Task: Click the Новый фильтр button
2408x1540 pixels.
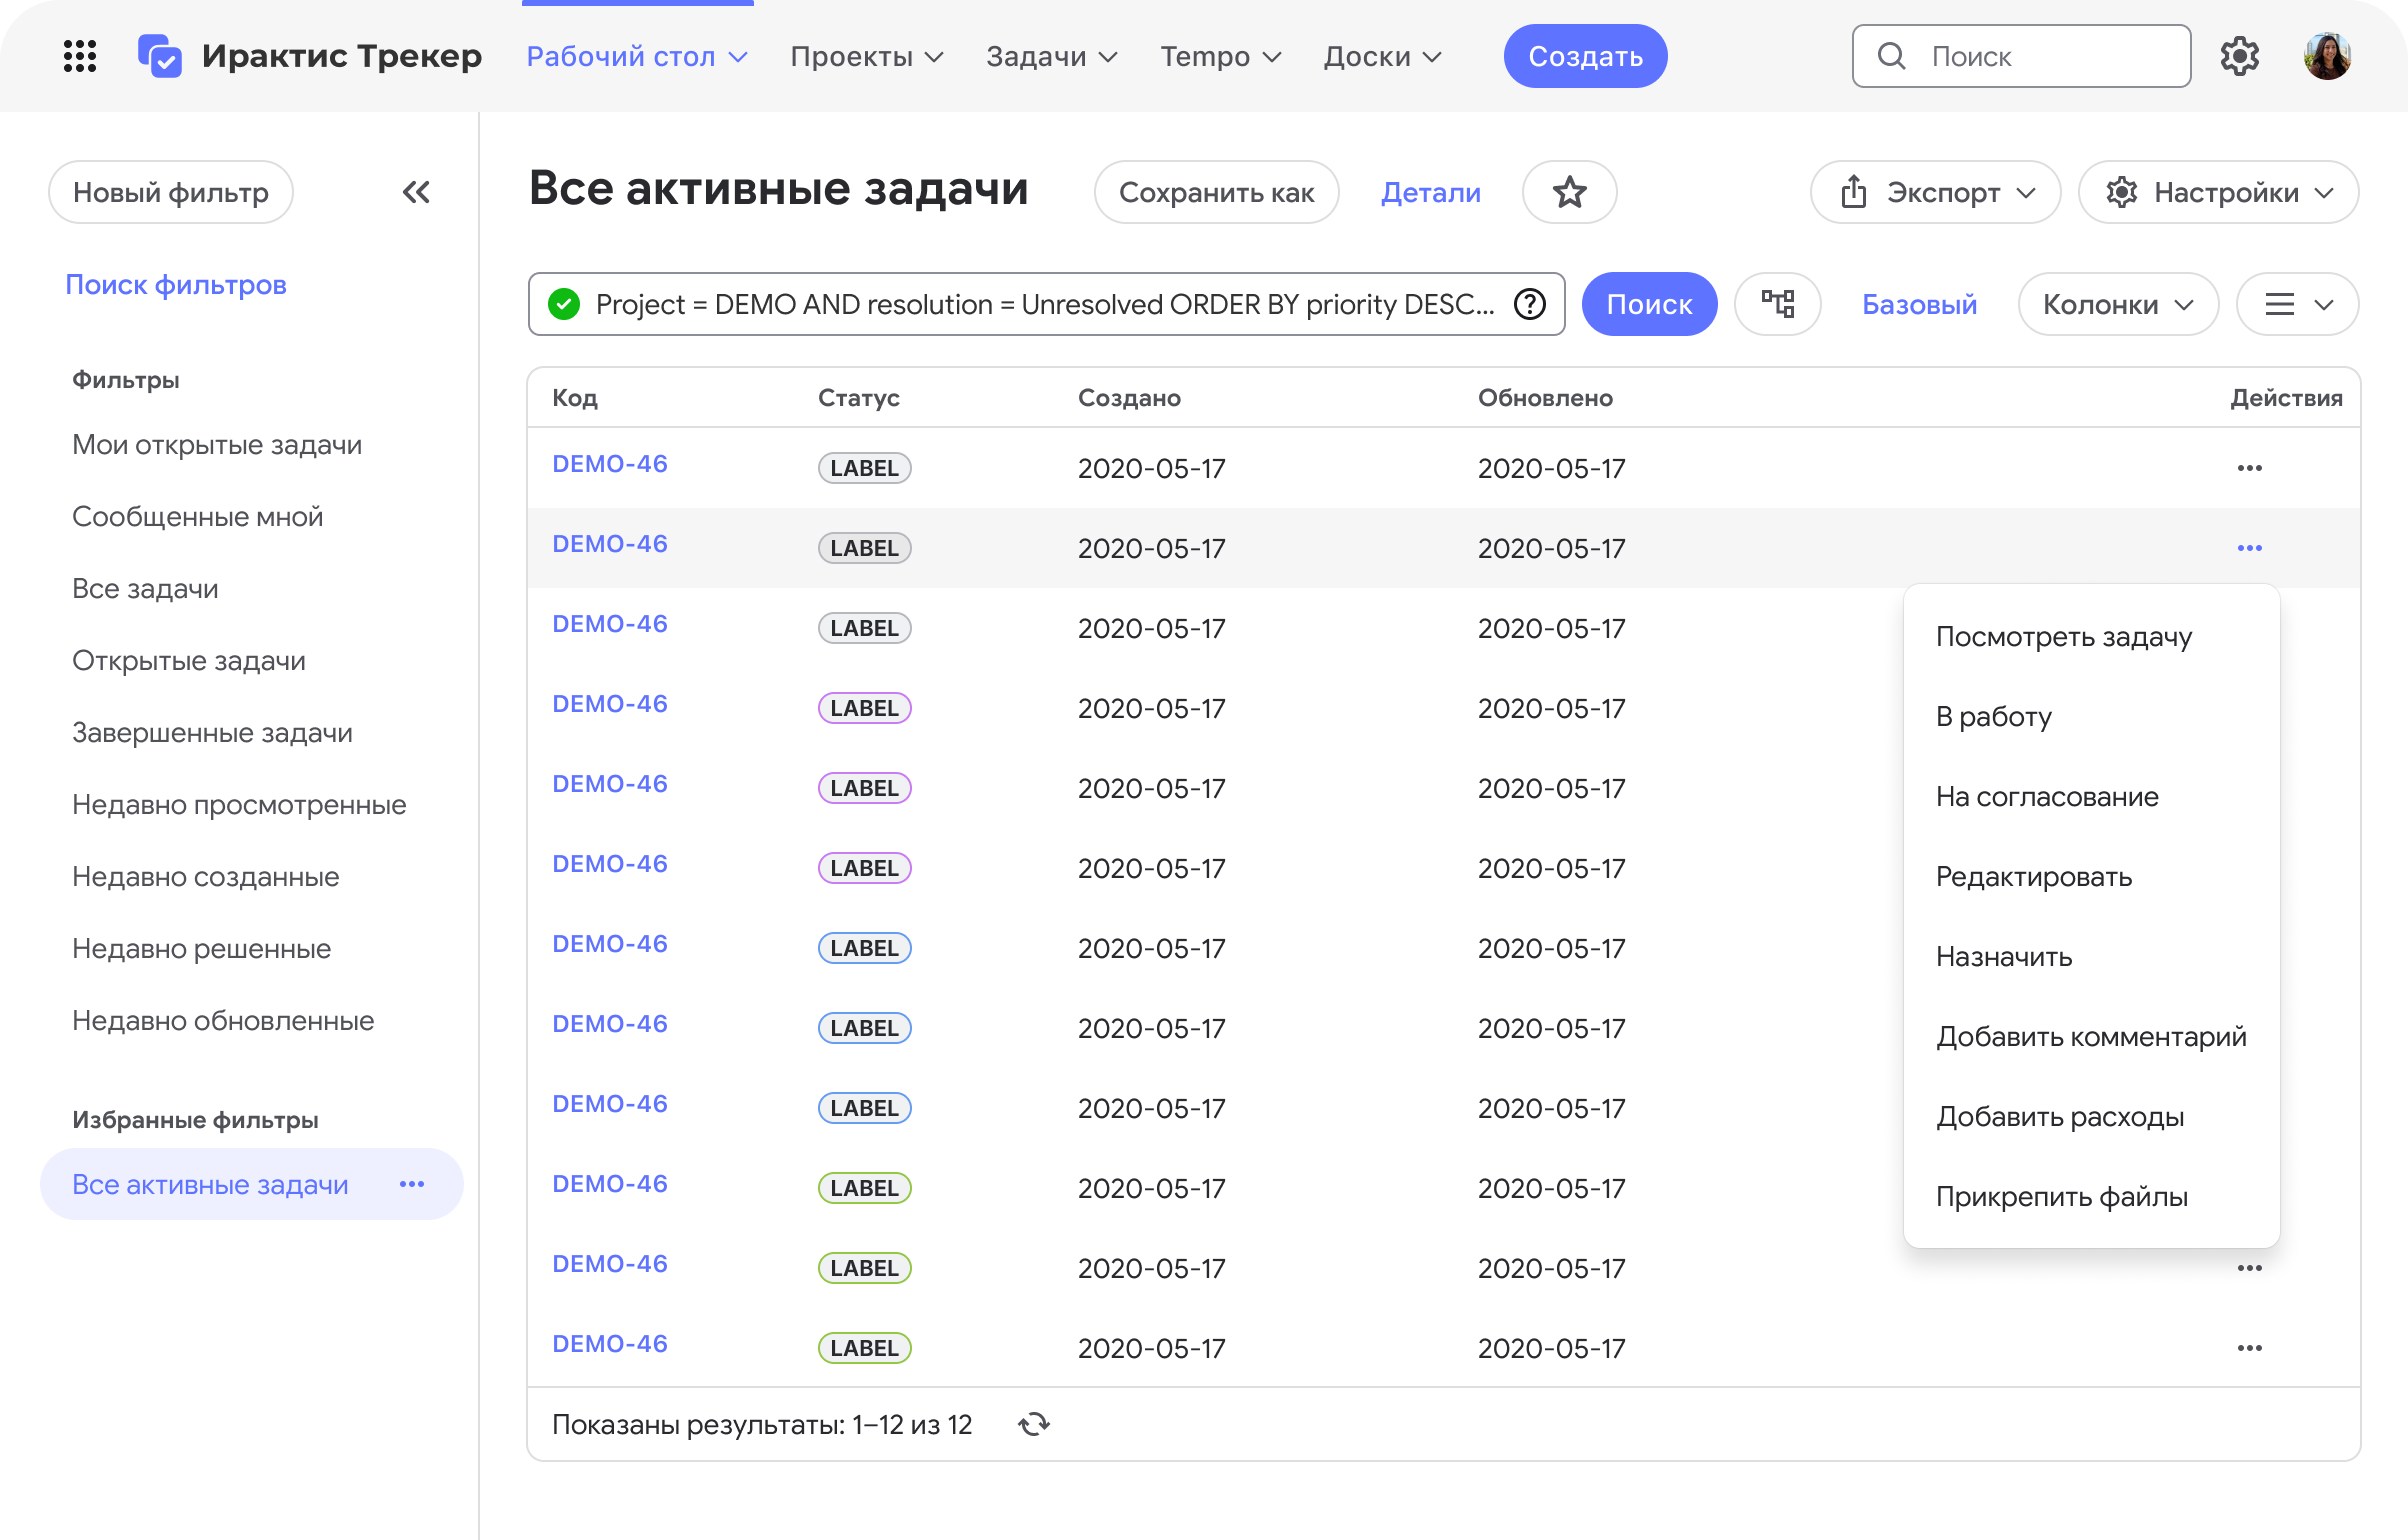Action: click(171, 192)
